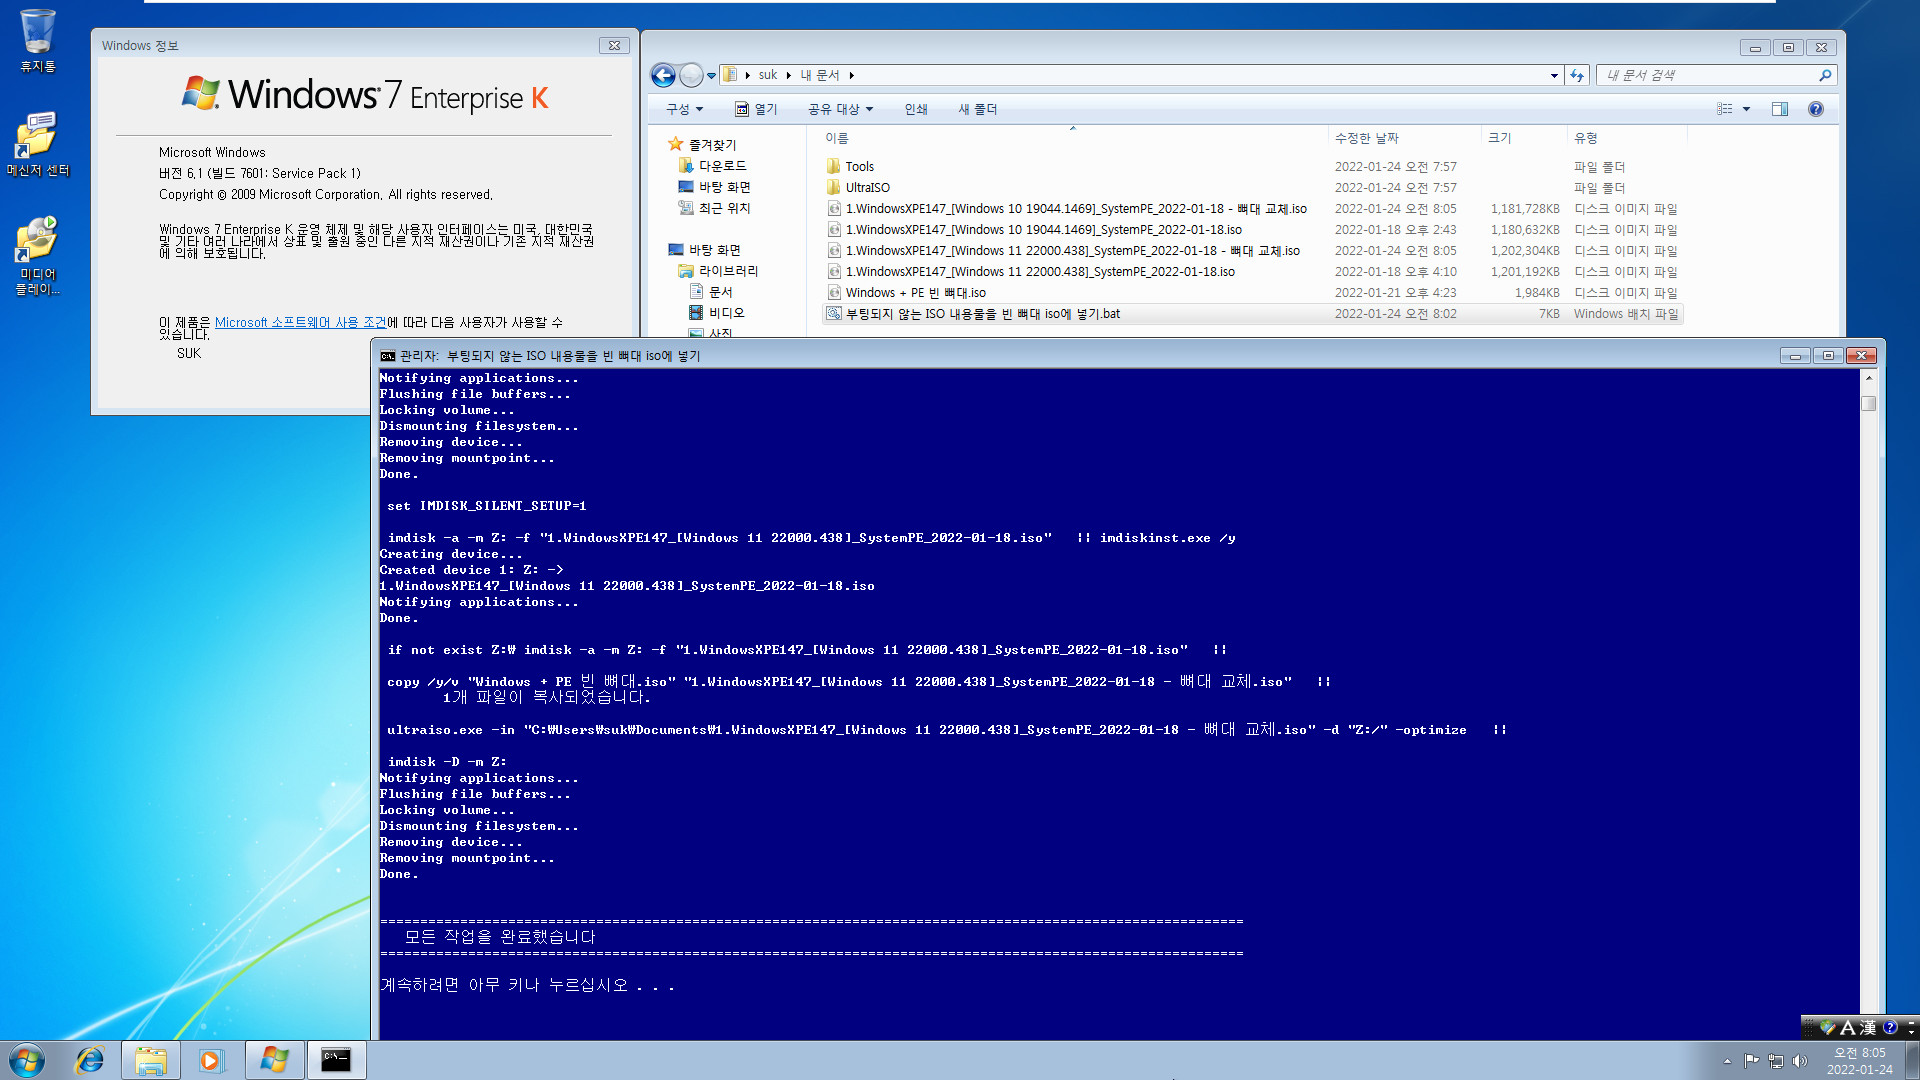Select the UltraISO folder icon
Image resolution: width=1920 pixels, height=1080 pixels.
834,188
